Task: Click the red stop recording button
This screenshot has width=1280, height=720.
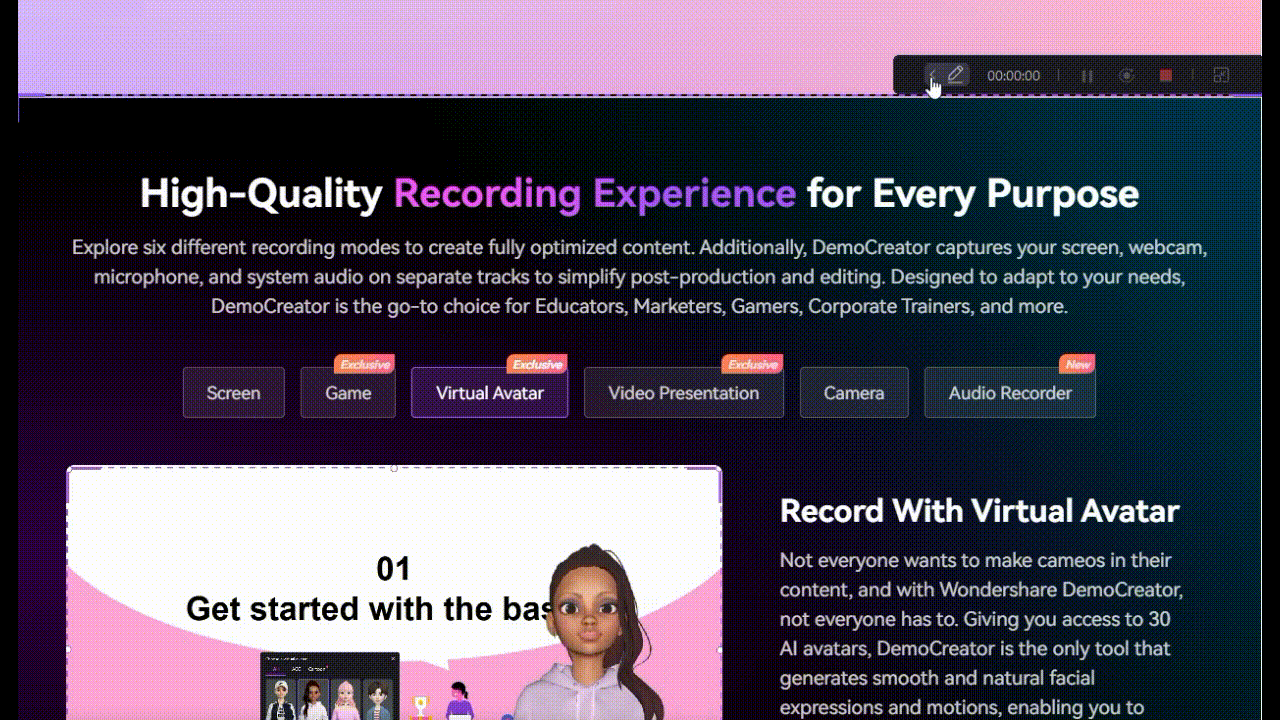Action: tap(1165, 76)
